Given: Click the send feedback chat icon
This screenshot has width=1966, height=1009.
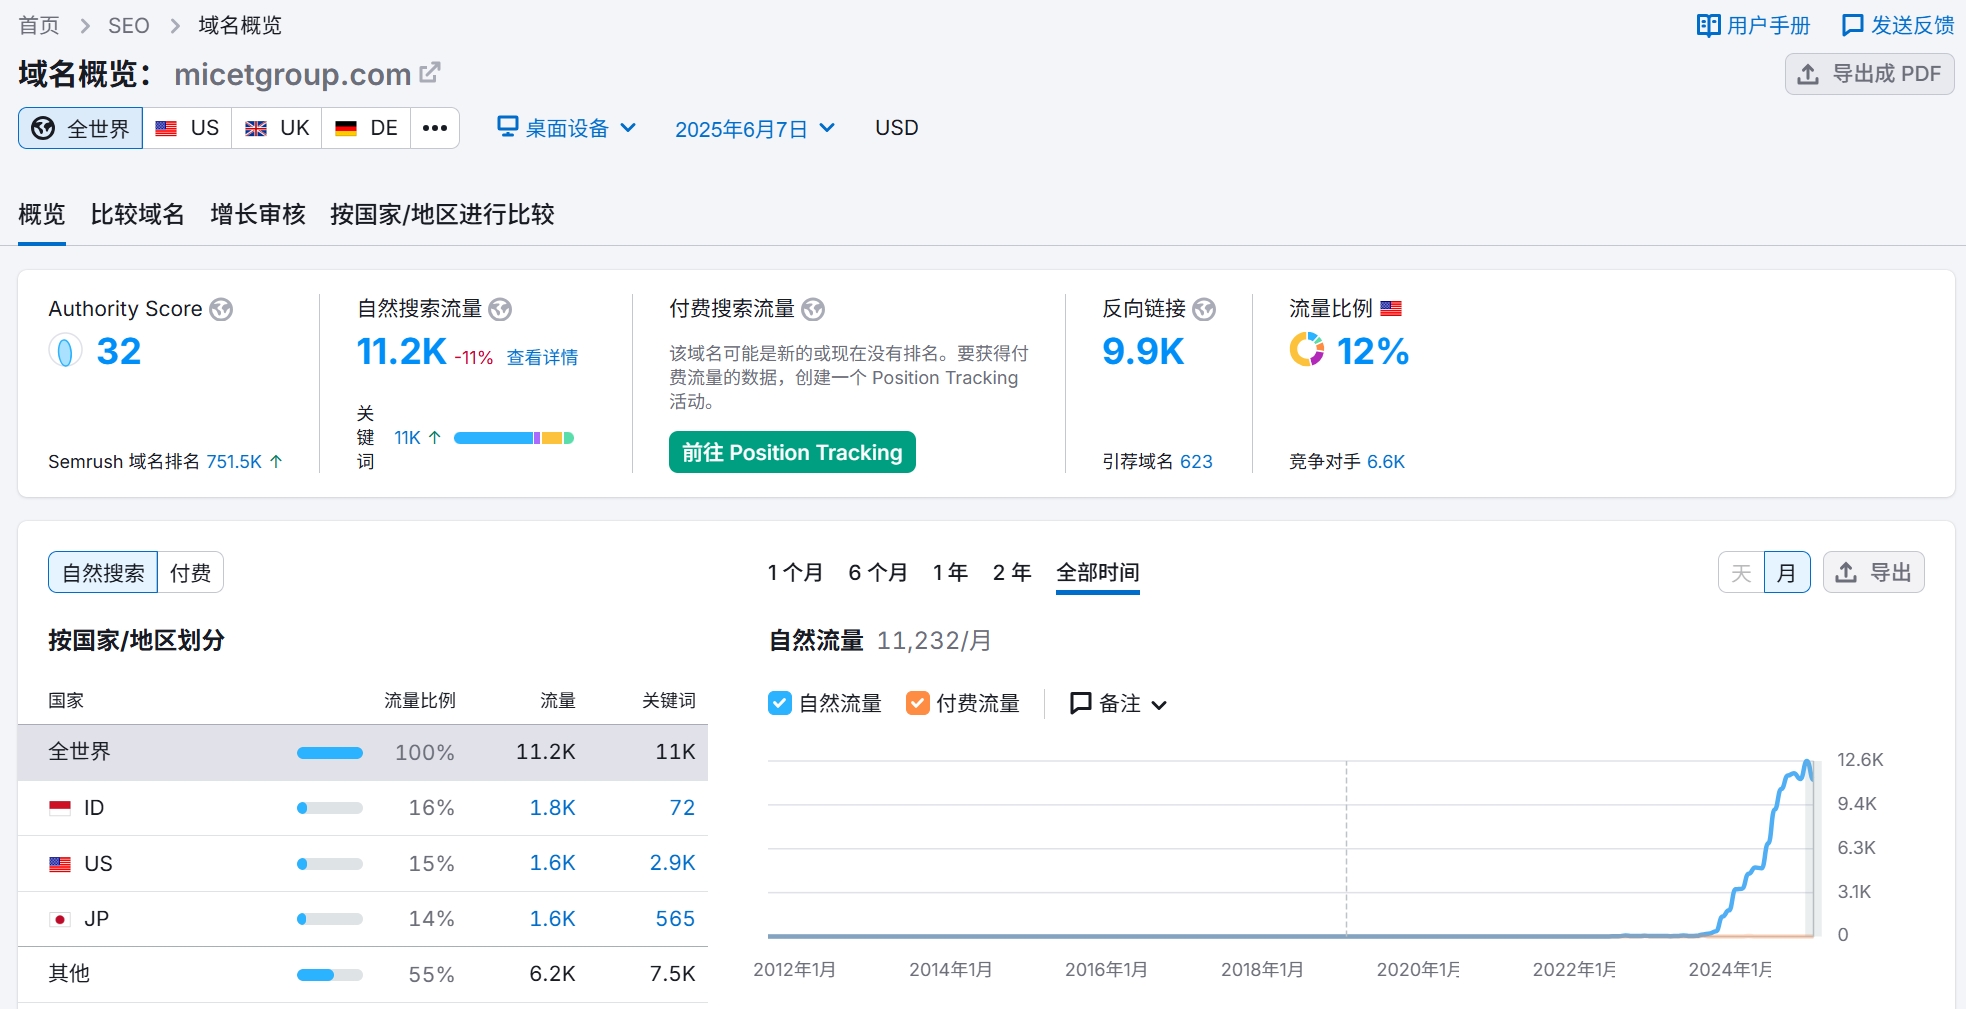Looking at the screenshot, I should 1852,25.
